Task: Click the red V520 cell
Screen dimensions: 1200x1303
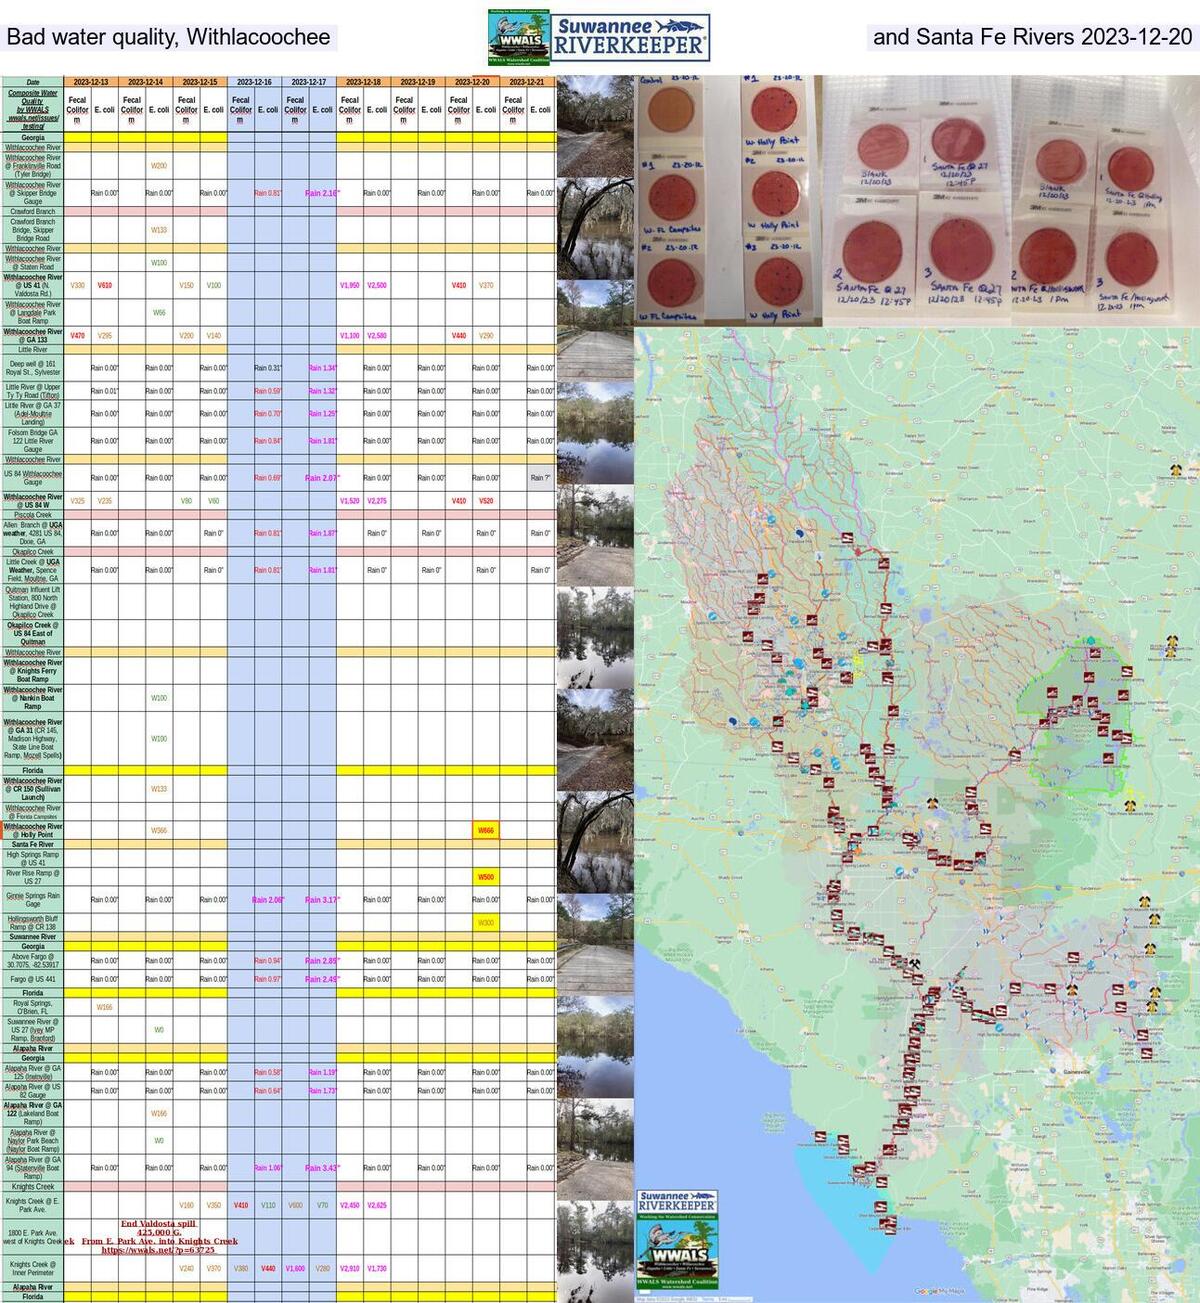Action: [486, 501]
